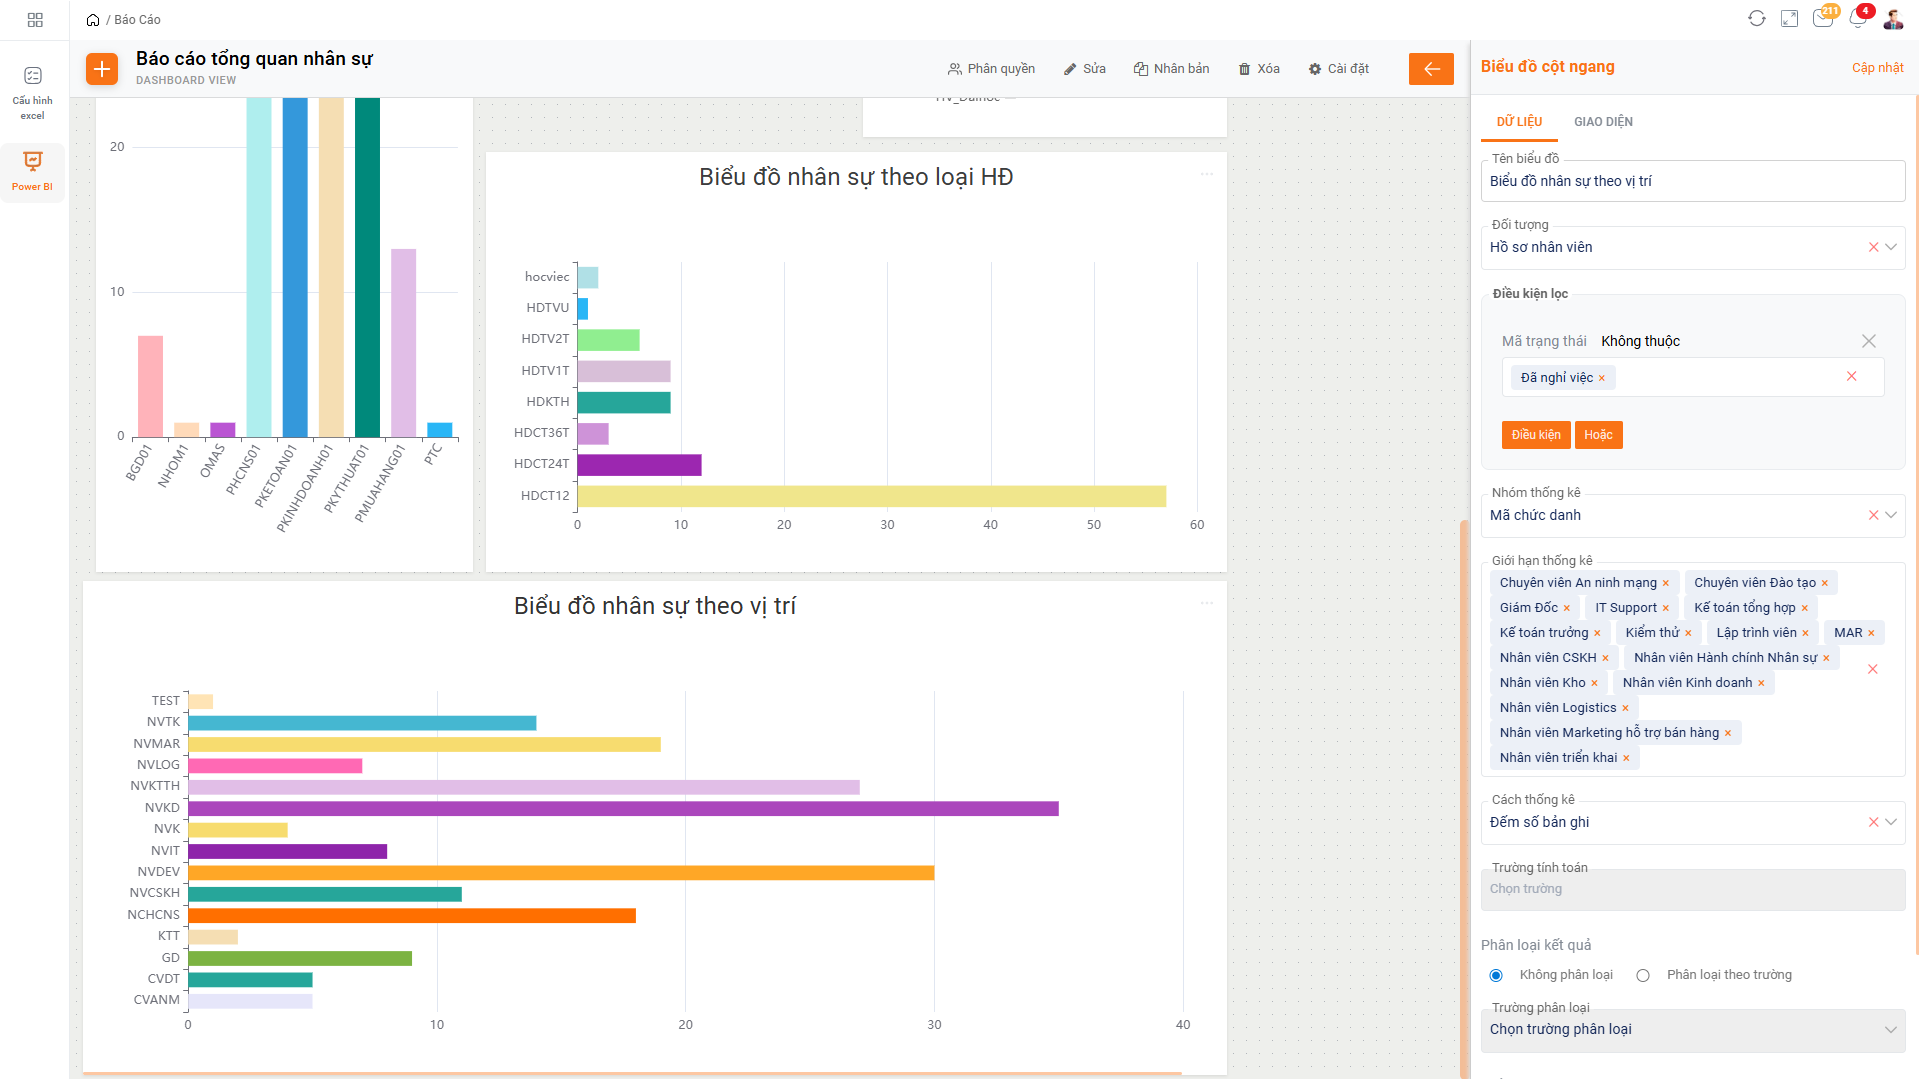The width and height of the screenshot is (1919, 1079).
Task: Open the Trường phân loại dropdown
Action: (x=1692, y=1029)
